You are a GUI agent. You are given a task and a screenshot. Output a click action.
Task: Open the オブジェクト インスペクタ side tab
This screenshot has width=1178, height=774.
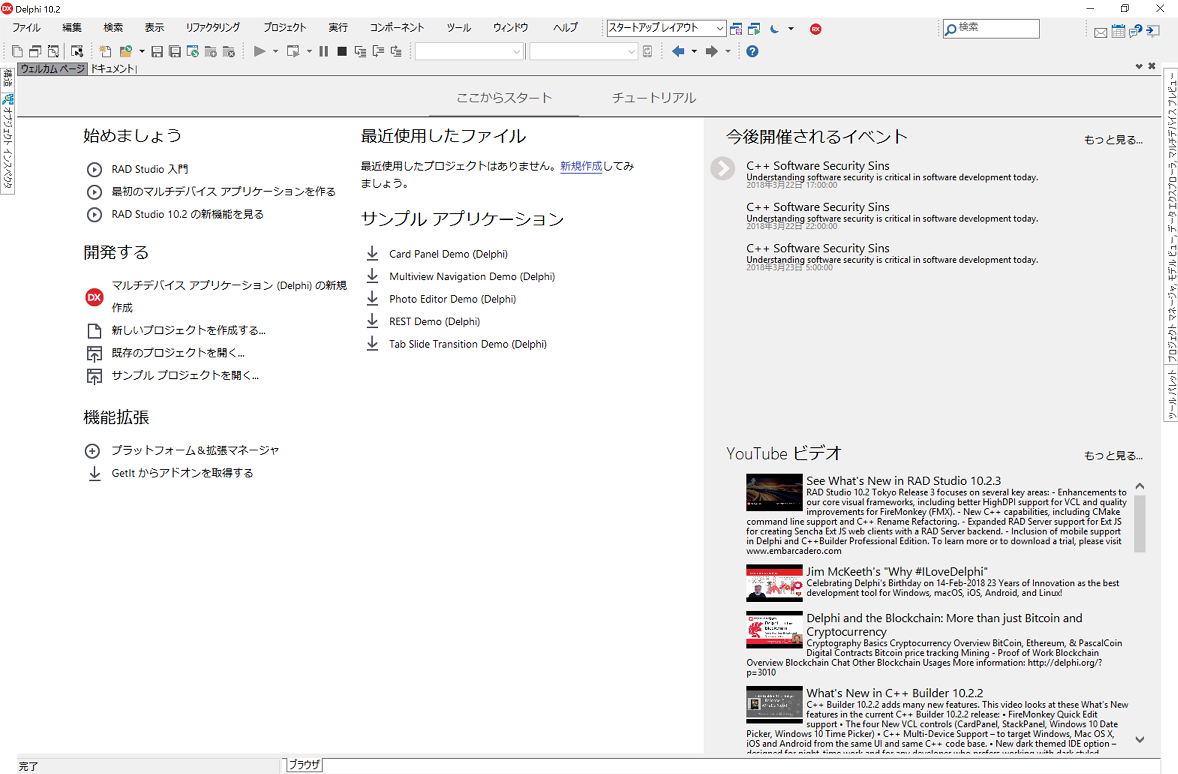(8, 143)
